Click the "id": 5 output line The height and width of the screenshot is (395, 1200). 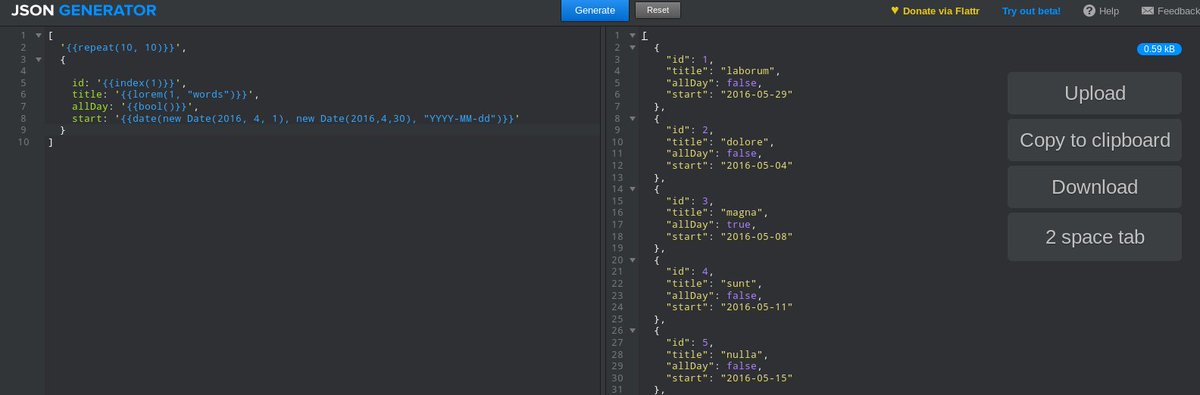click(689, 342)
